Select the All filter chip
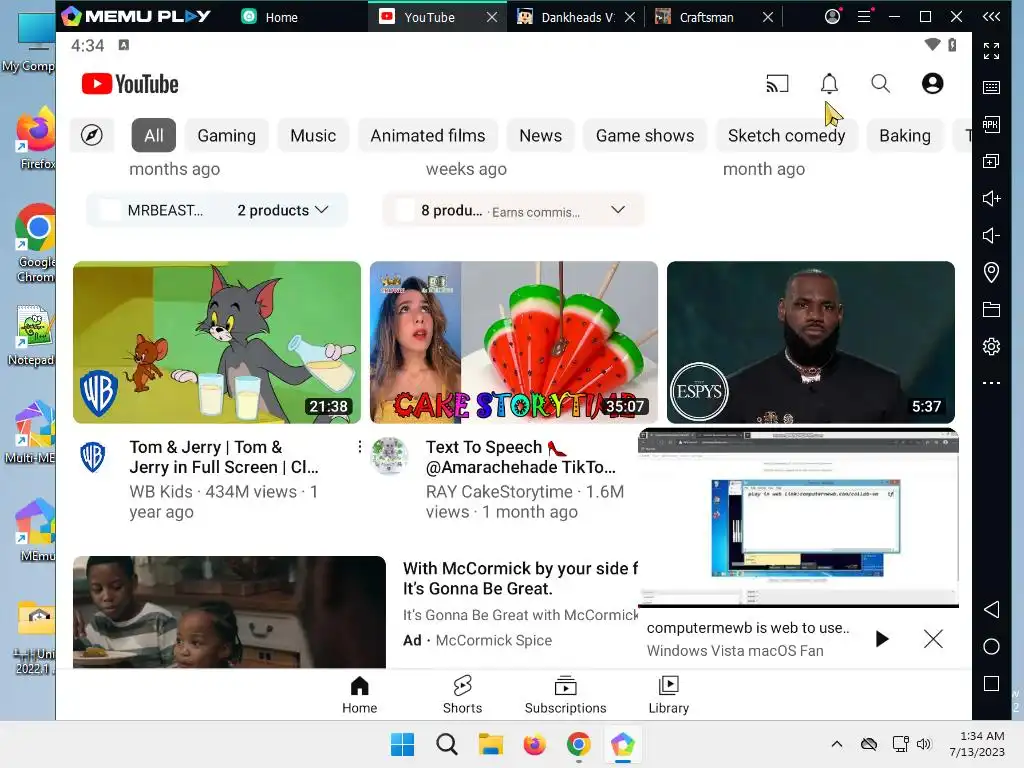The image size is (1024, 768). pos(153,135)
